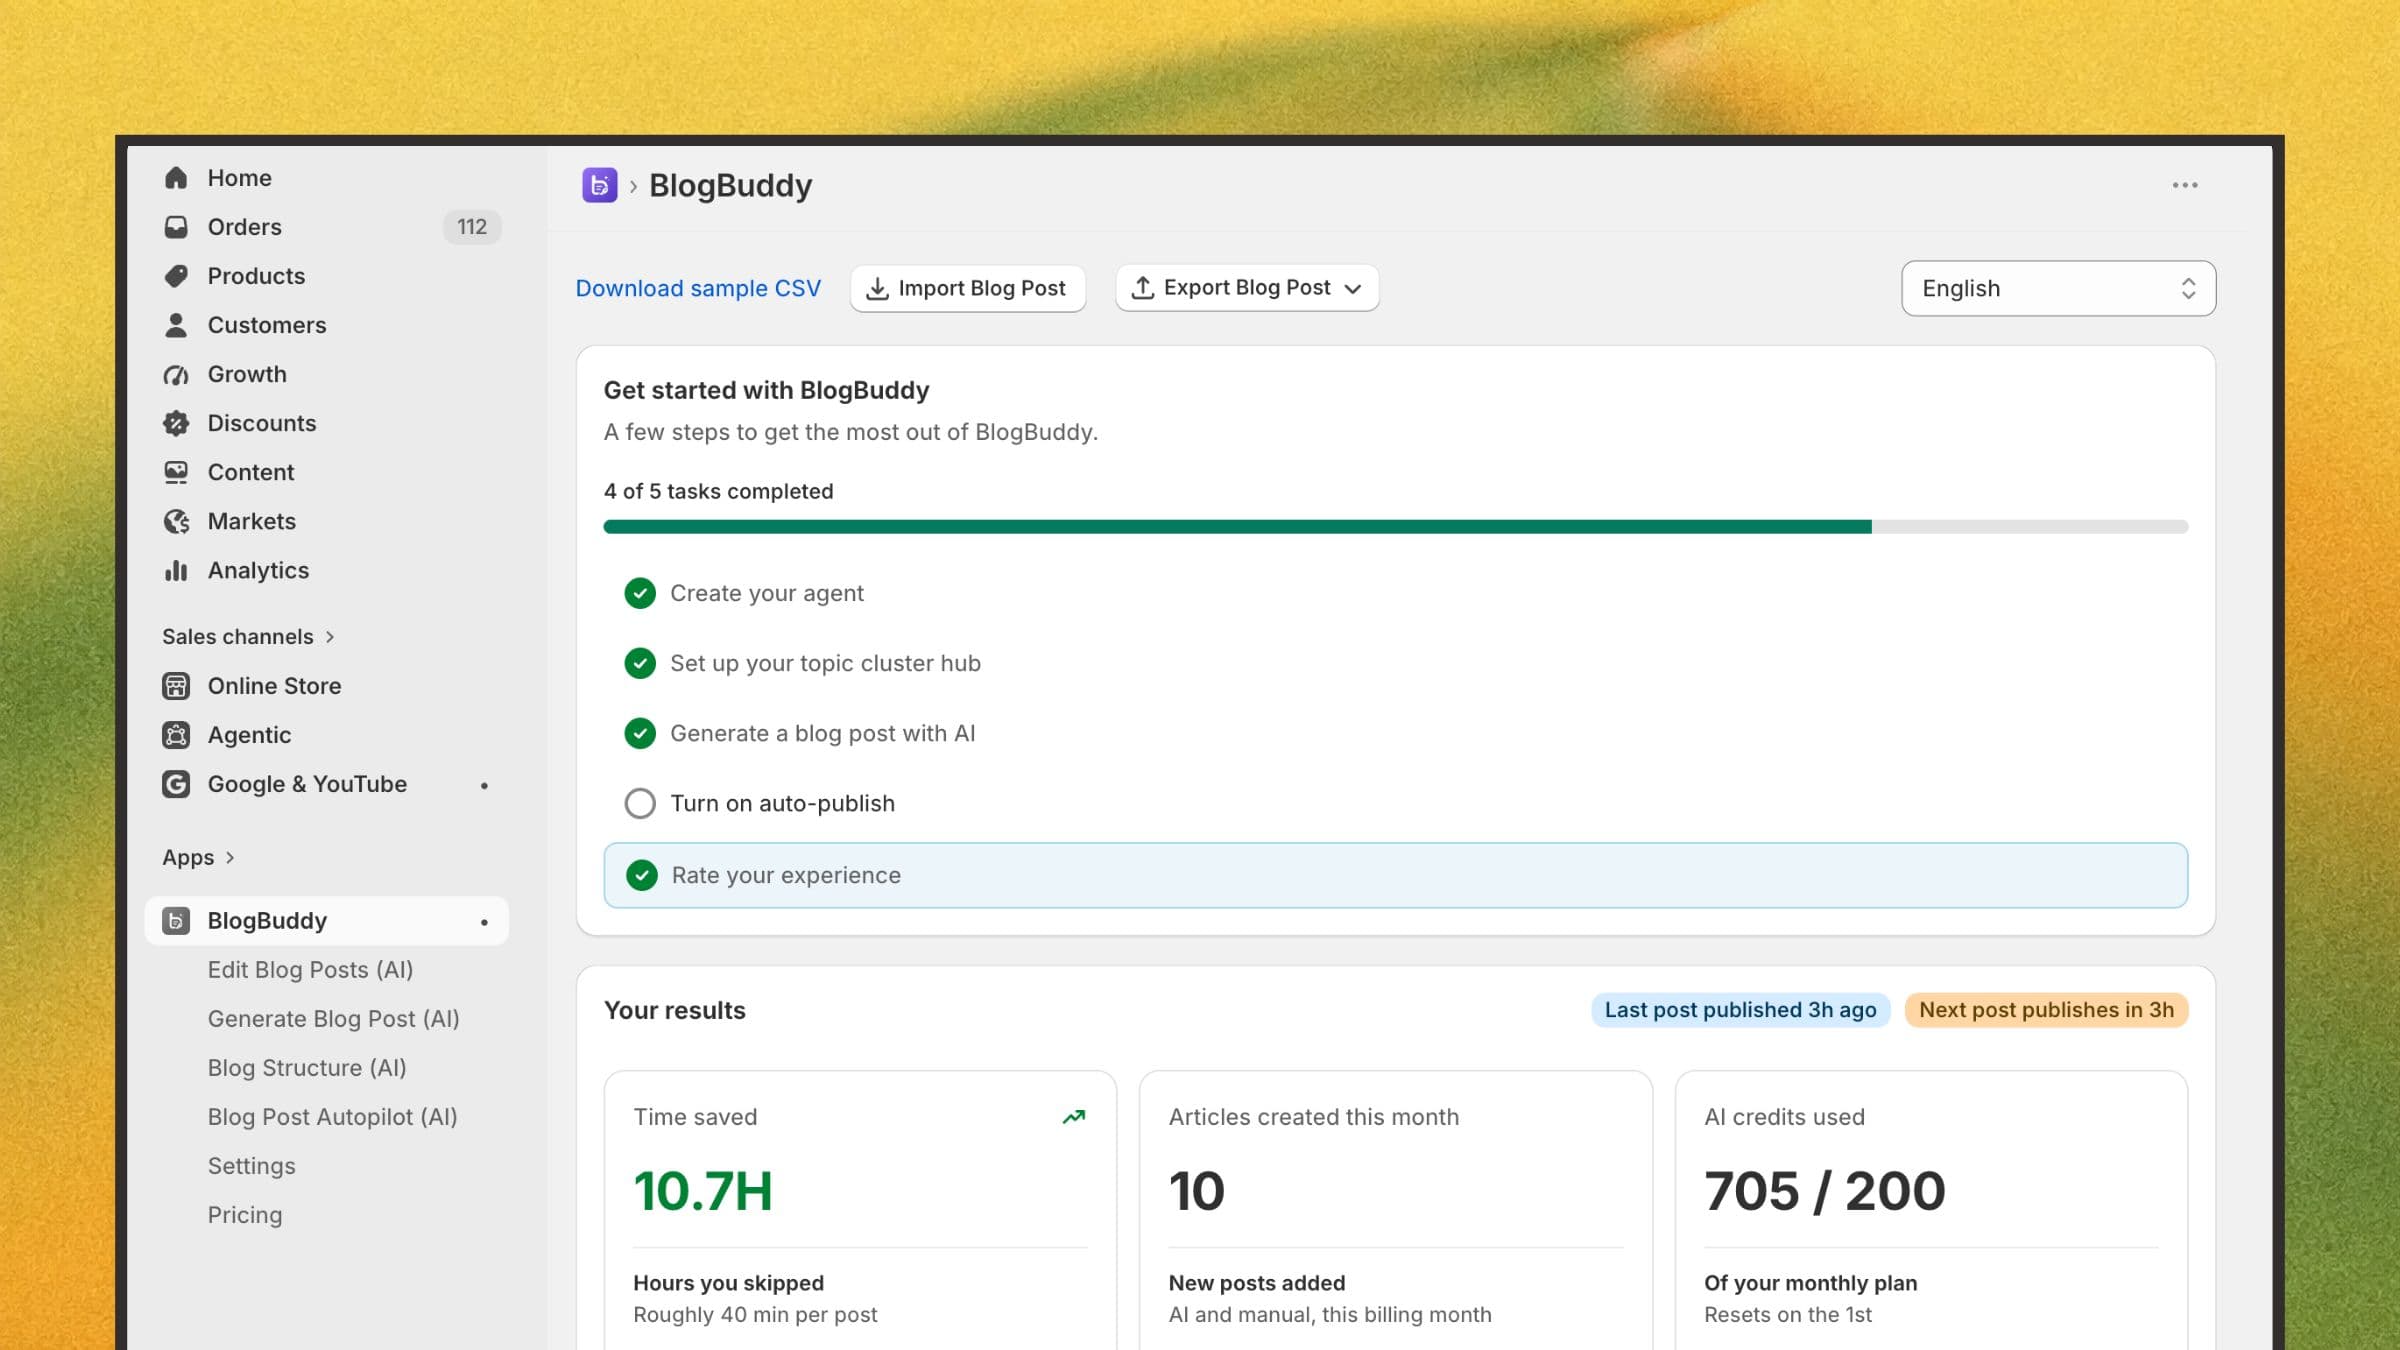Click the 705 / 200 AI credits value
The height and width of the screenshot is (1350, 2400).
(x=1825, y=1191)
